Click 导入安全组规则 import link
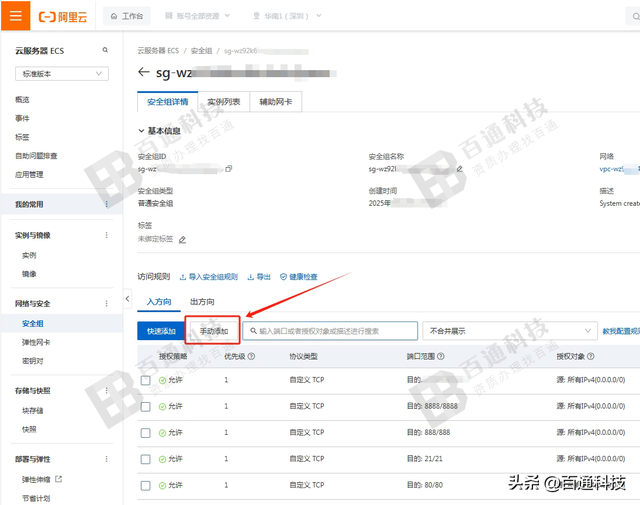Viewport: 640px width, 505px height. (209, 277)
